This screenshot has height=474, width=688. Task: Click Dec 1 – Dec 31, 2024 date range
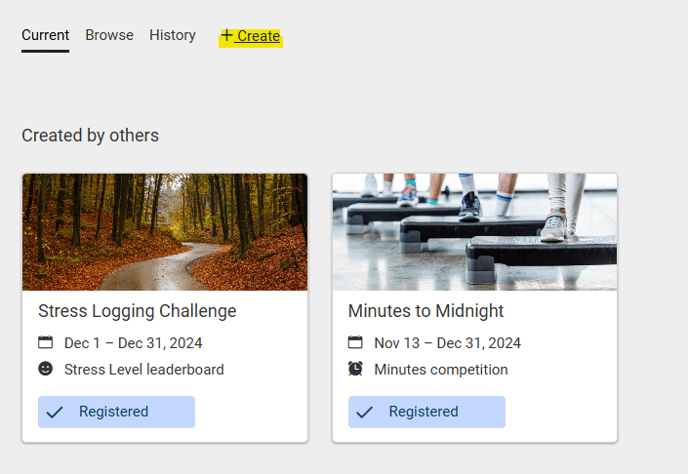coord(133,343)
